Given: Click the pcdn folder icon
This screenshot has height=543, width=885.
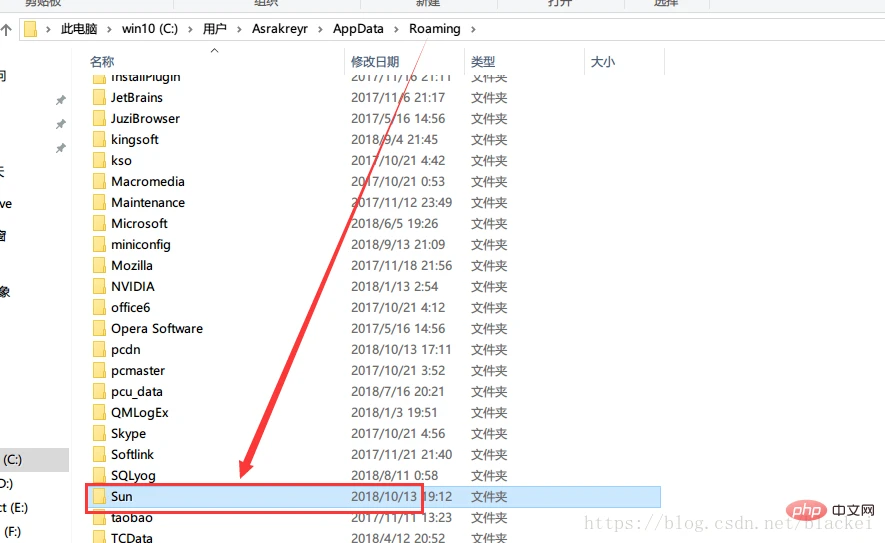Looking at the screenshot, I should [99, 349].
